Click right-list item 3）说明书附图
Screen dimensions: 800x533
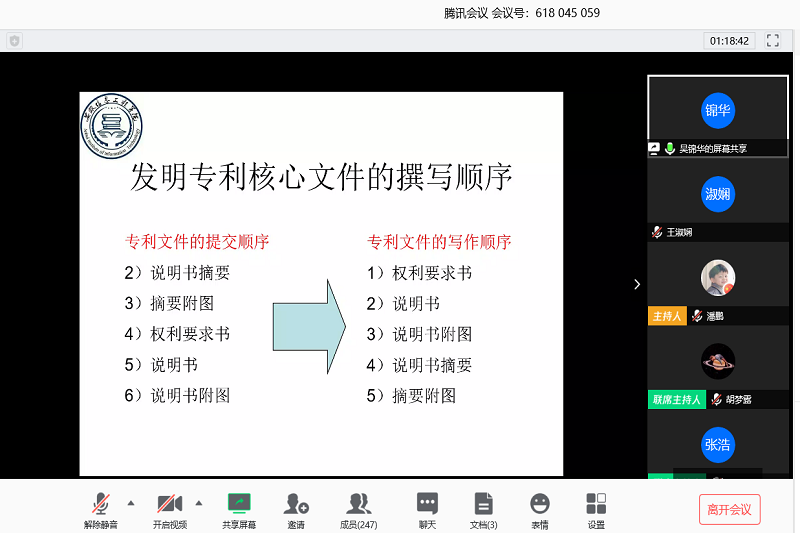click(x=419, y=335)
